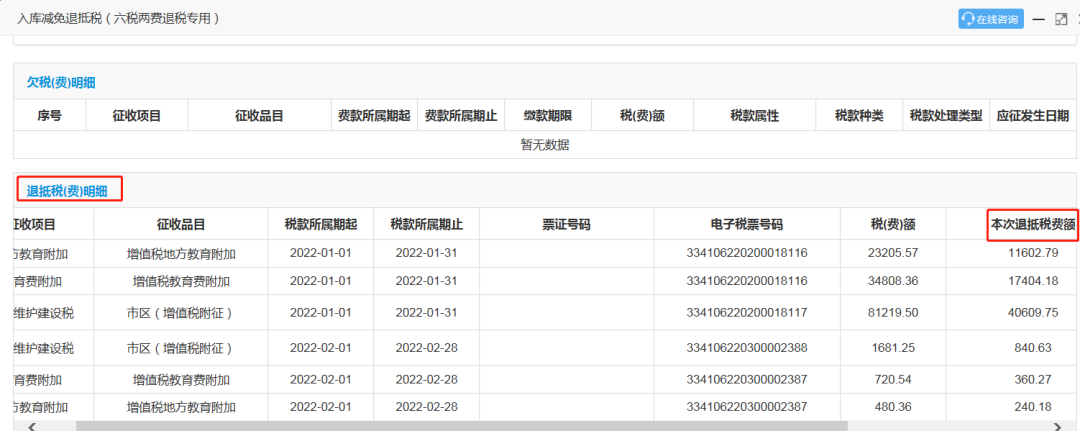Select tax ticket number 334106220200018117
This screenshot has width=1080, height=431.
[x=747, y=313]
